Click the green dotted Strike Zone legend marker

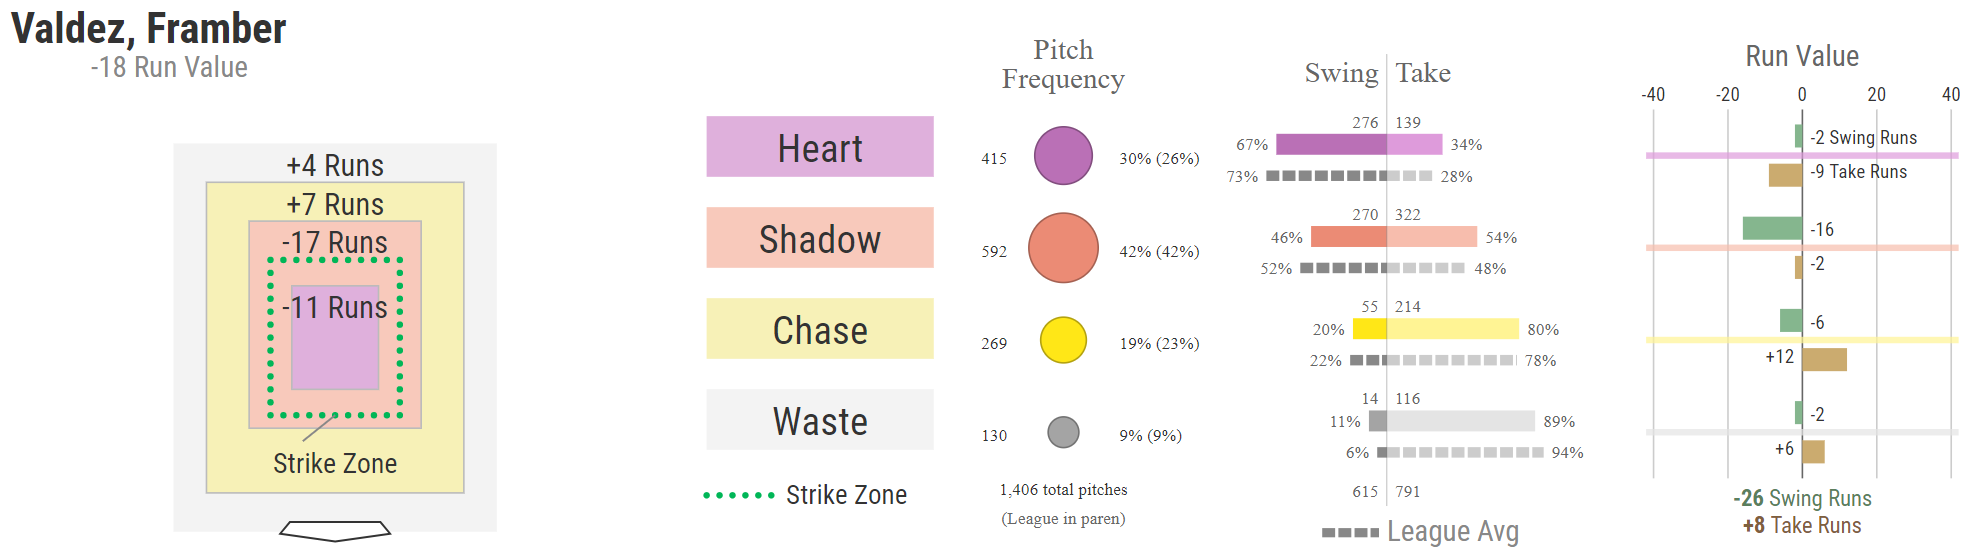click(x=739, y=495)
